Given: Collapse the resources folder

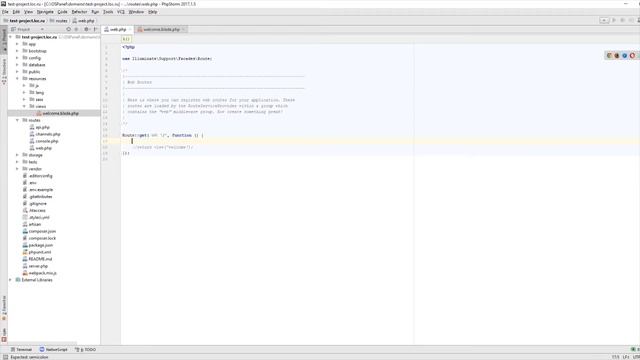Looking at the screenshot, I should 17,79.
